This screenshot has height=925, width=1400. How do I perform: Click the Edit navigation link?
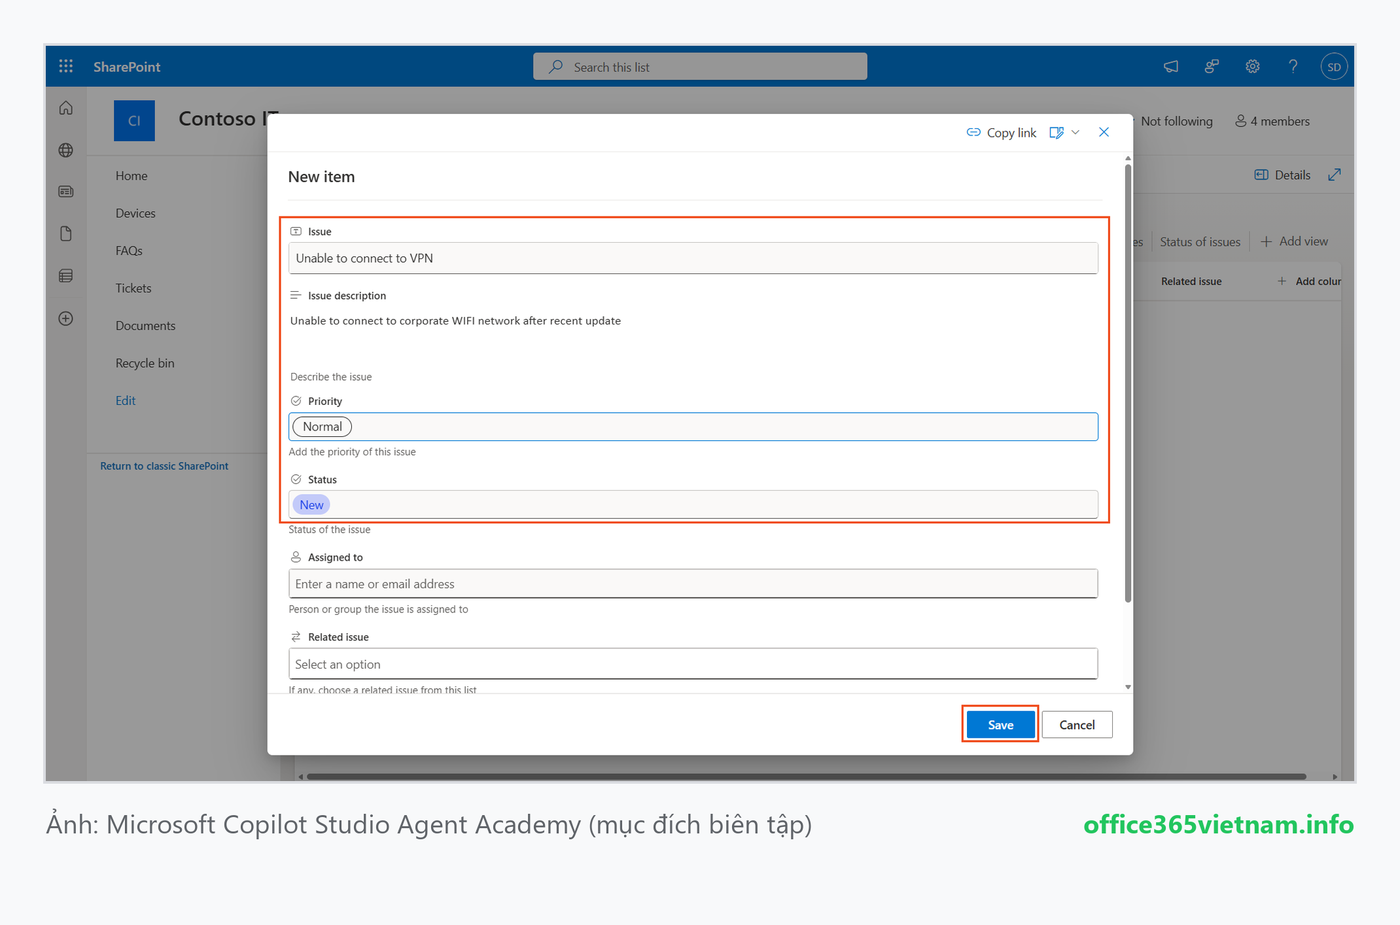[x=125, y=400]
